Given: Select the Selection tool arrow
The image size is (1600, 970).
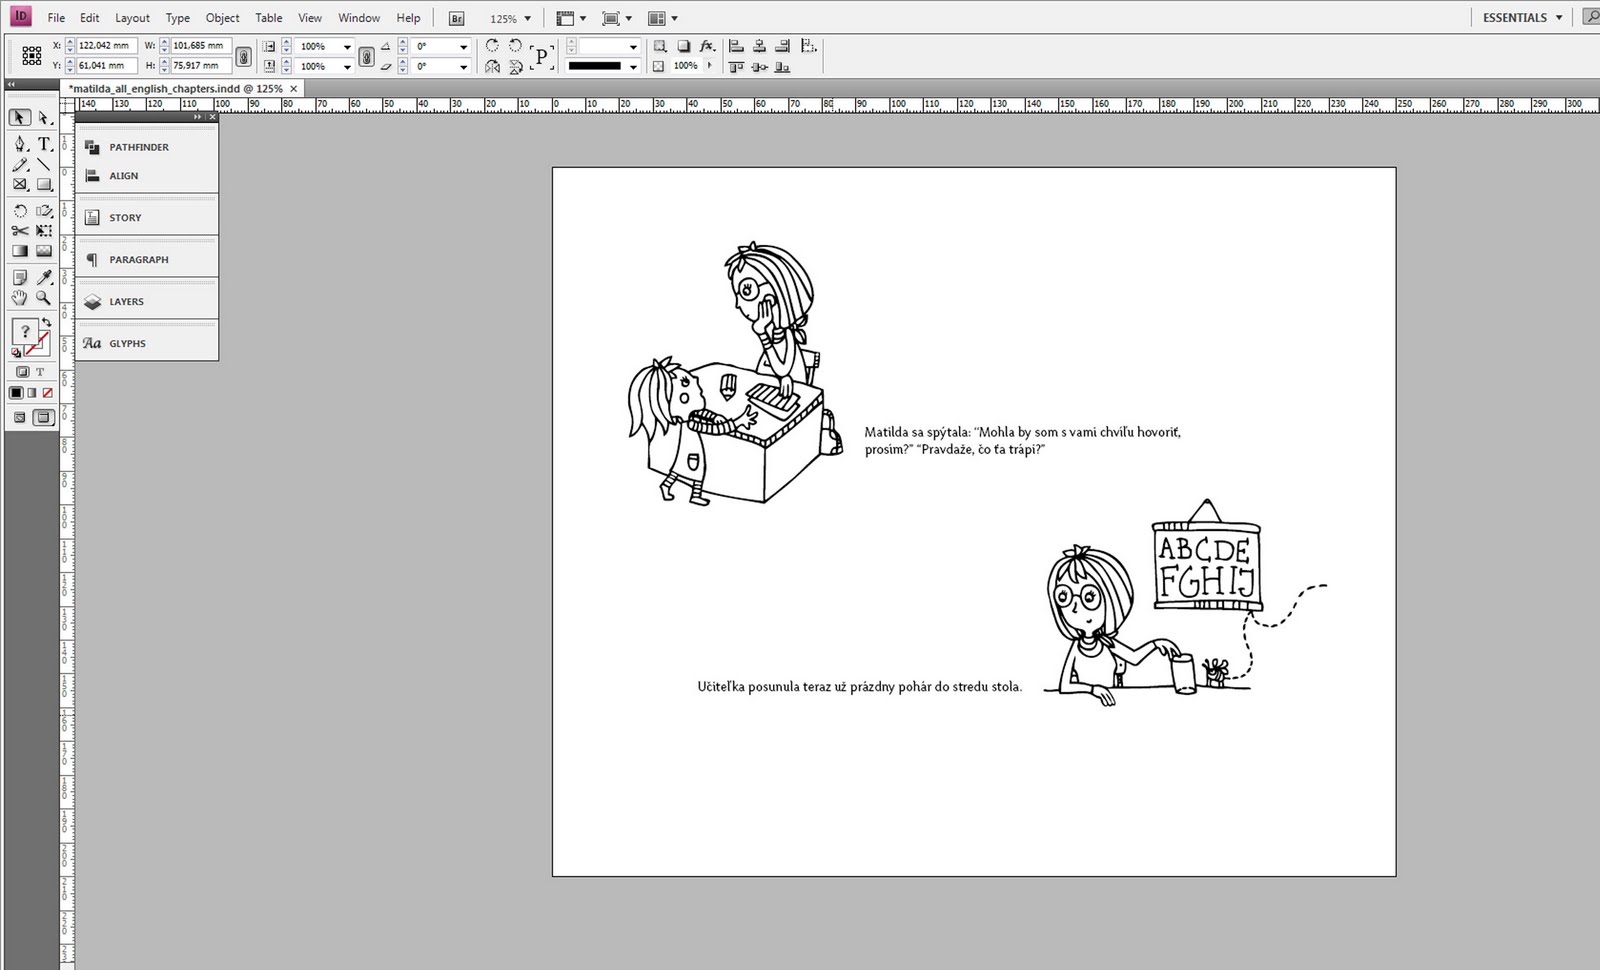Looking at the screenshot, I should pos(19,118).
